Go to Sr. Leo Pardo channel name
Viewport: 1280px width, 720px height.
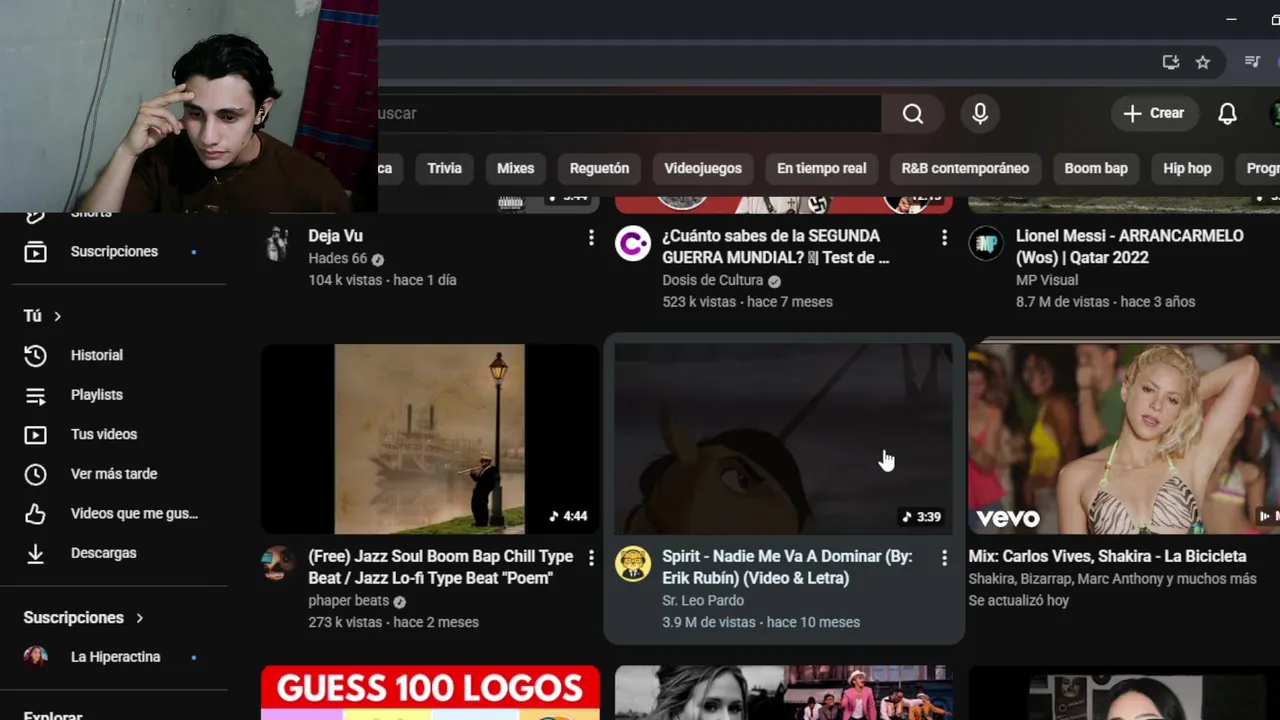[703, 601]
